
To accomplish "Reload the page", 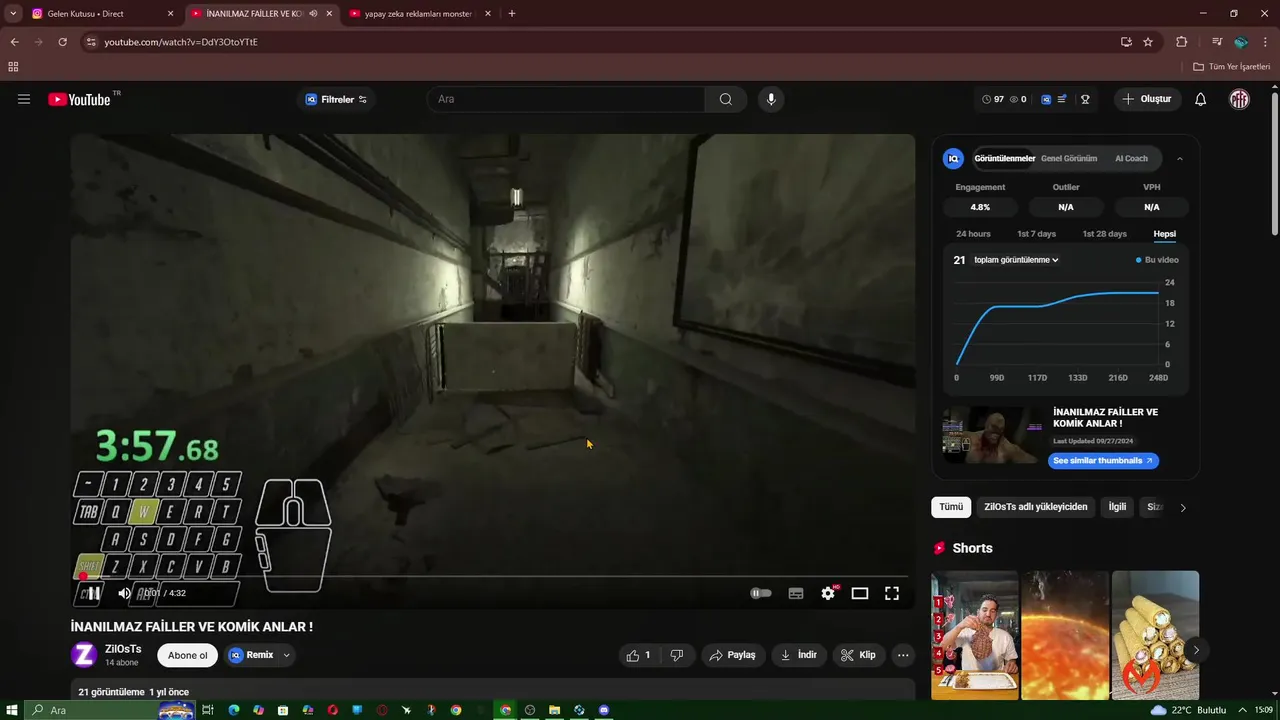I will [x=62, y=42].
